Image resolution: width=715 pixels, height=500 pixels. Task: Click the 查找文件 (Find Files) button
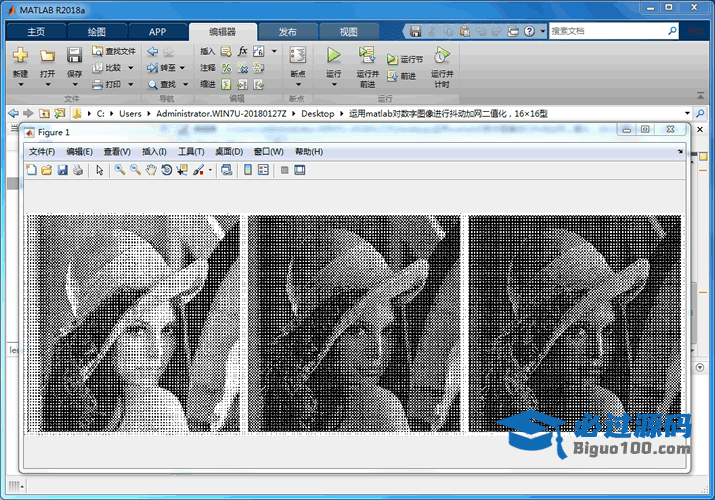[113, 51]
